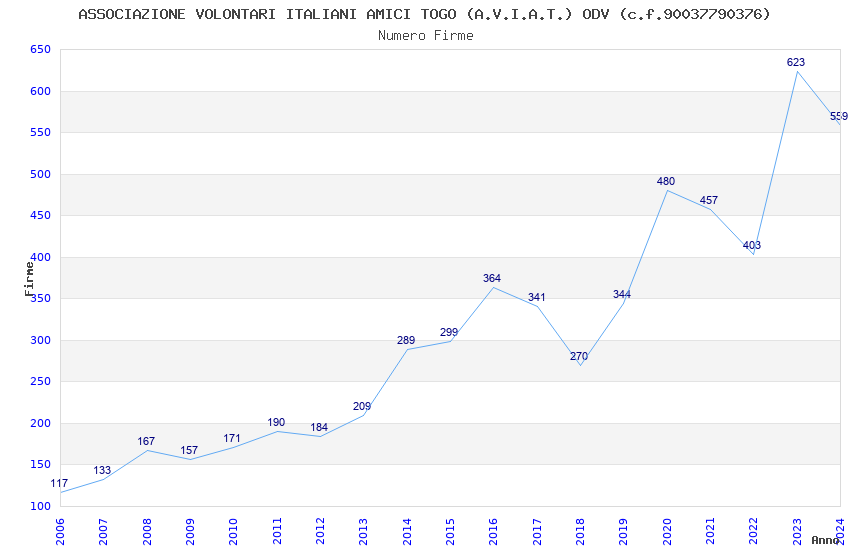The width and height of the screenshot is (850, 550).
Task: Click the x-axis year 2012
Action: pos(320,531)
